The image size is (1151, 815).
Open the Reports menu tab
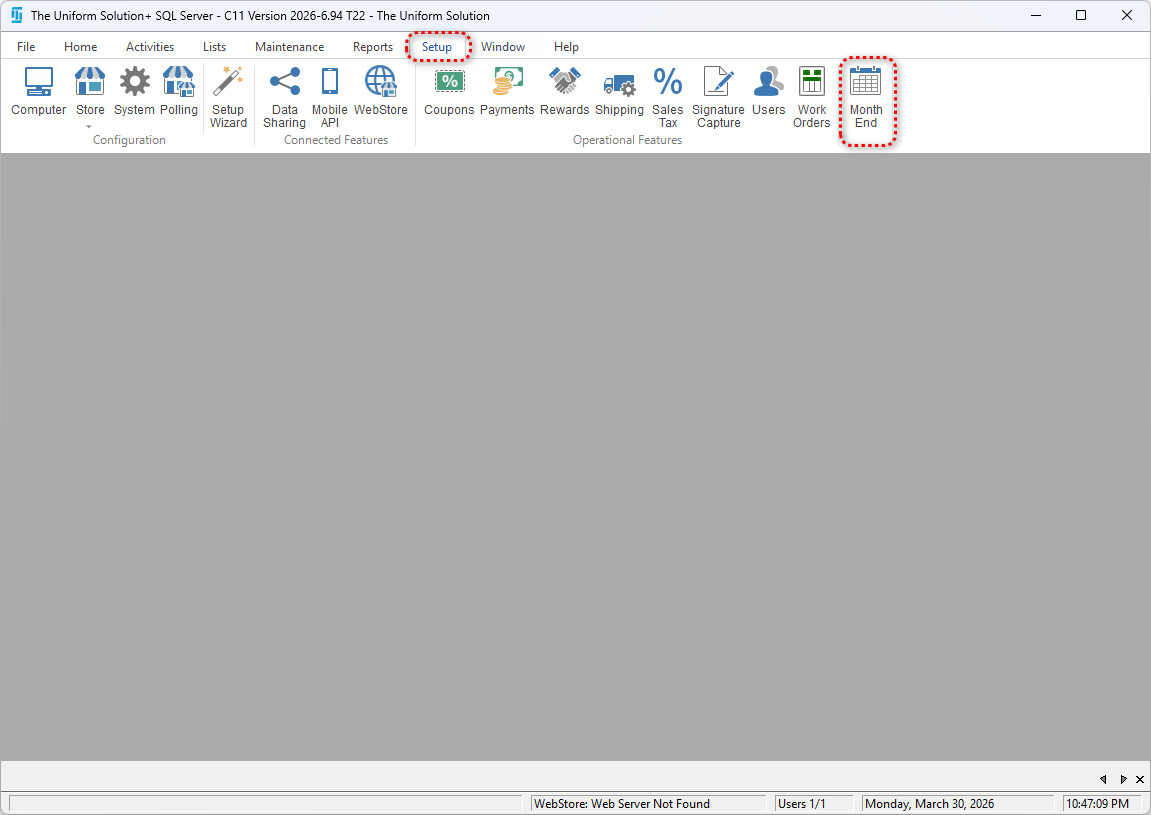tap(372, 47)
